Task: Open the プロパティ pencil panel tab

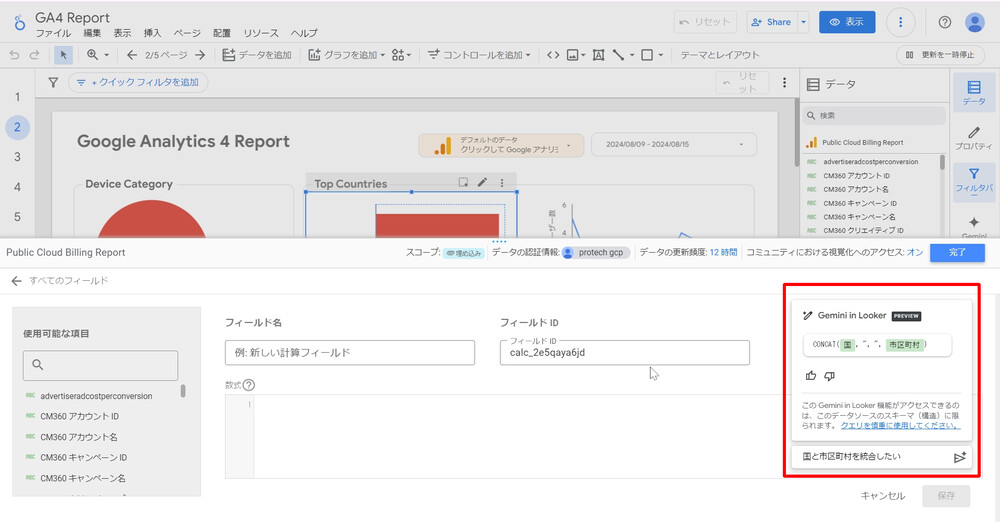Action: coord(974,138)
